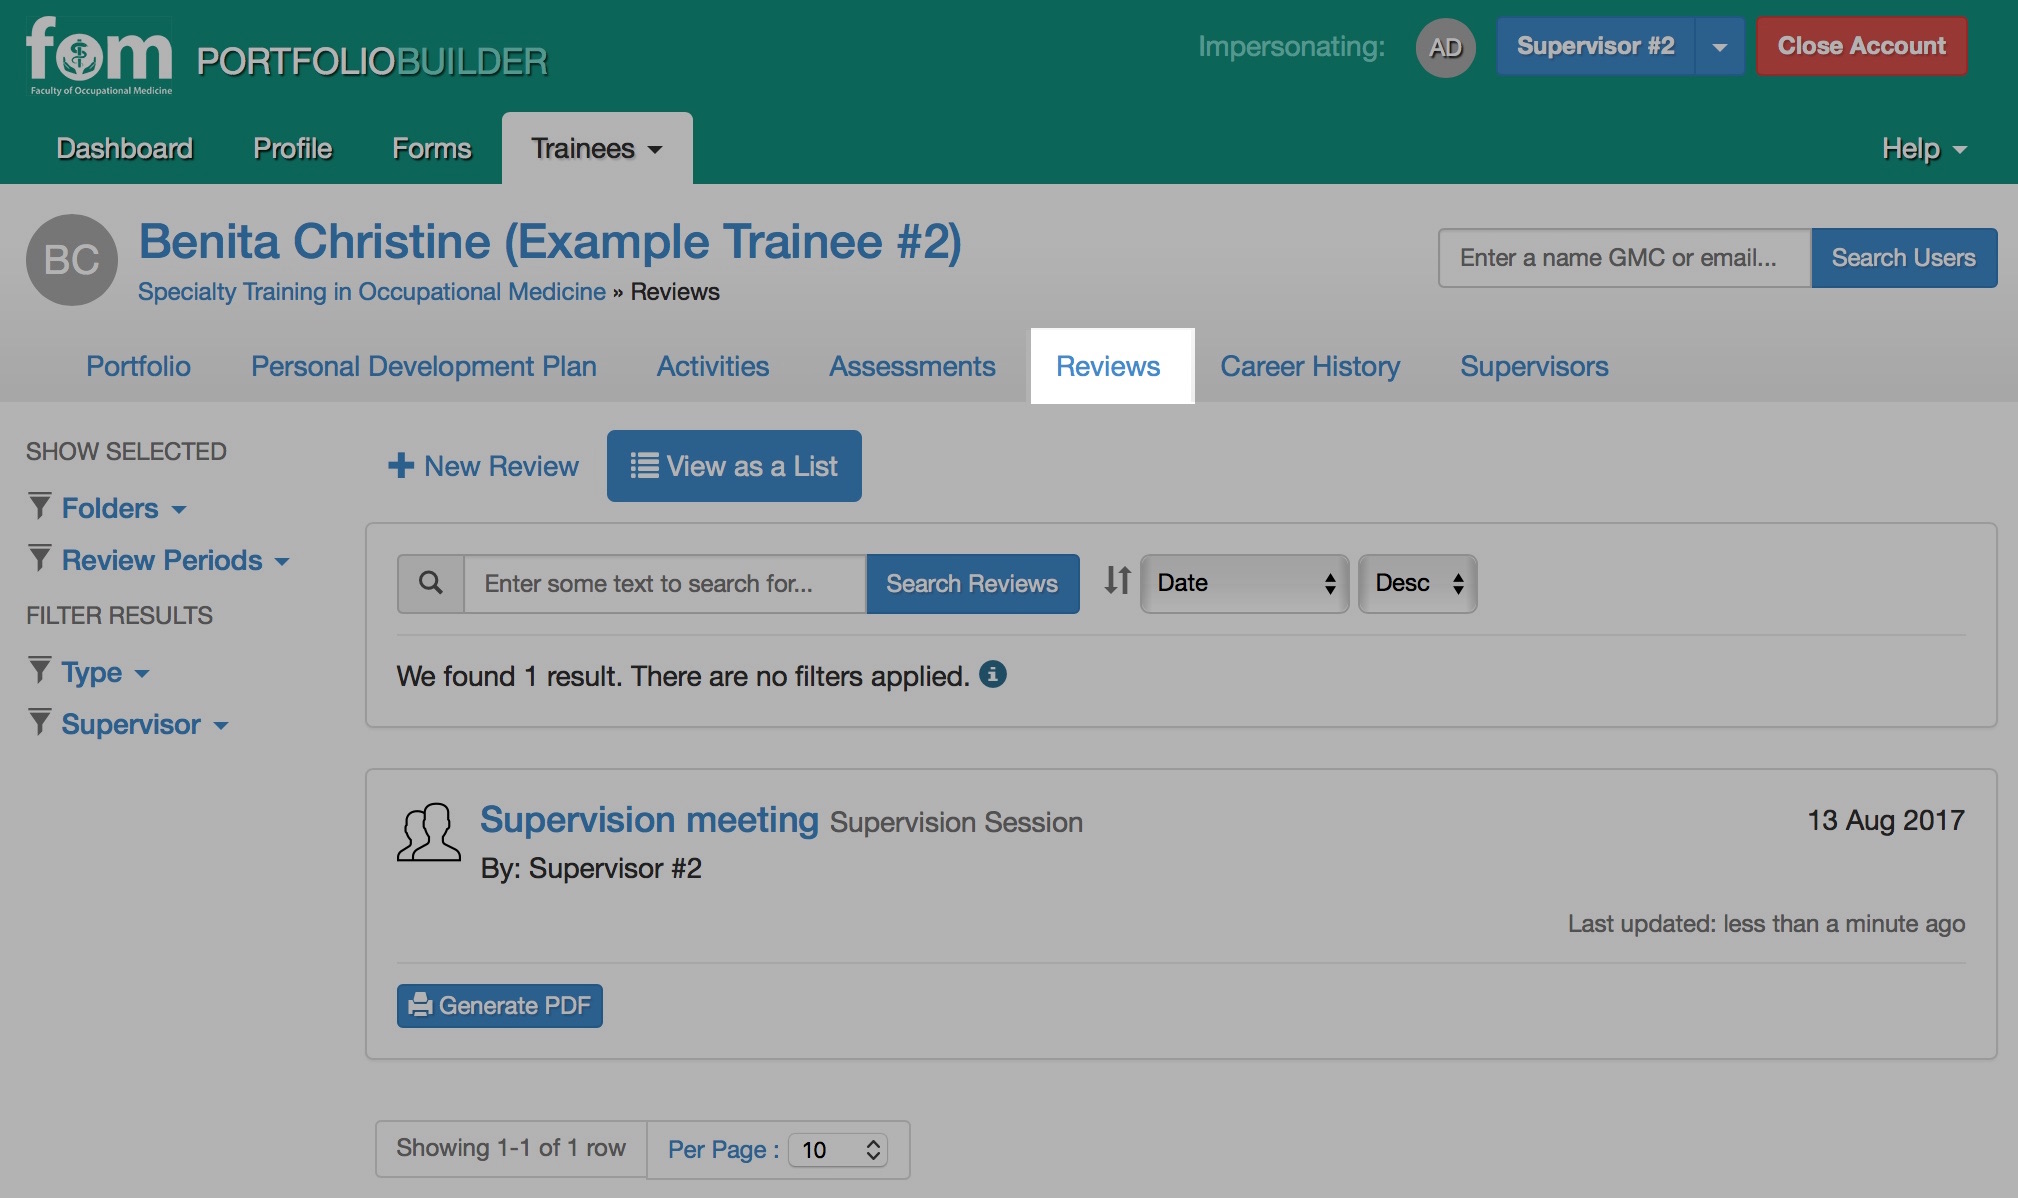Click the Generate PDF button
2018x1198 pixels.
click(x=500, y=1005)
